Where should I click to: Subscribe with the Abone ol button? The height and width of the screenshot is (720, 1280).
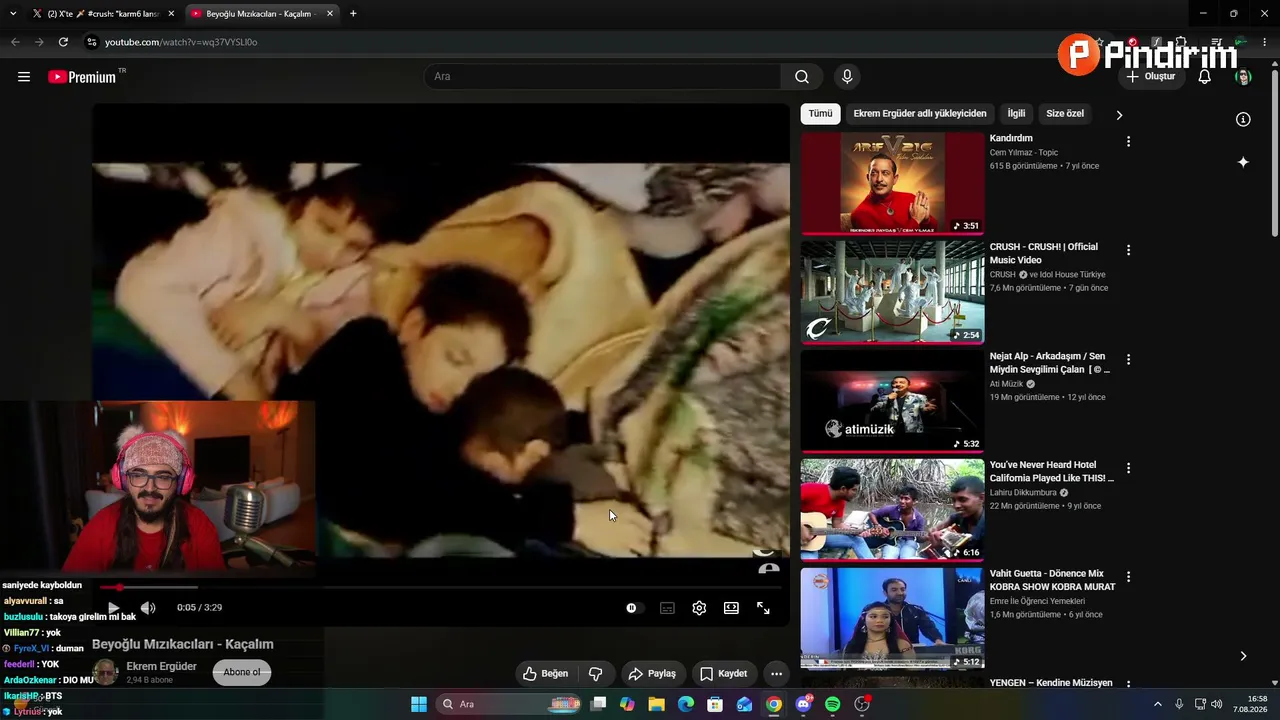(242, 673)
